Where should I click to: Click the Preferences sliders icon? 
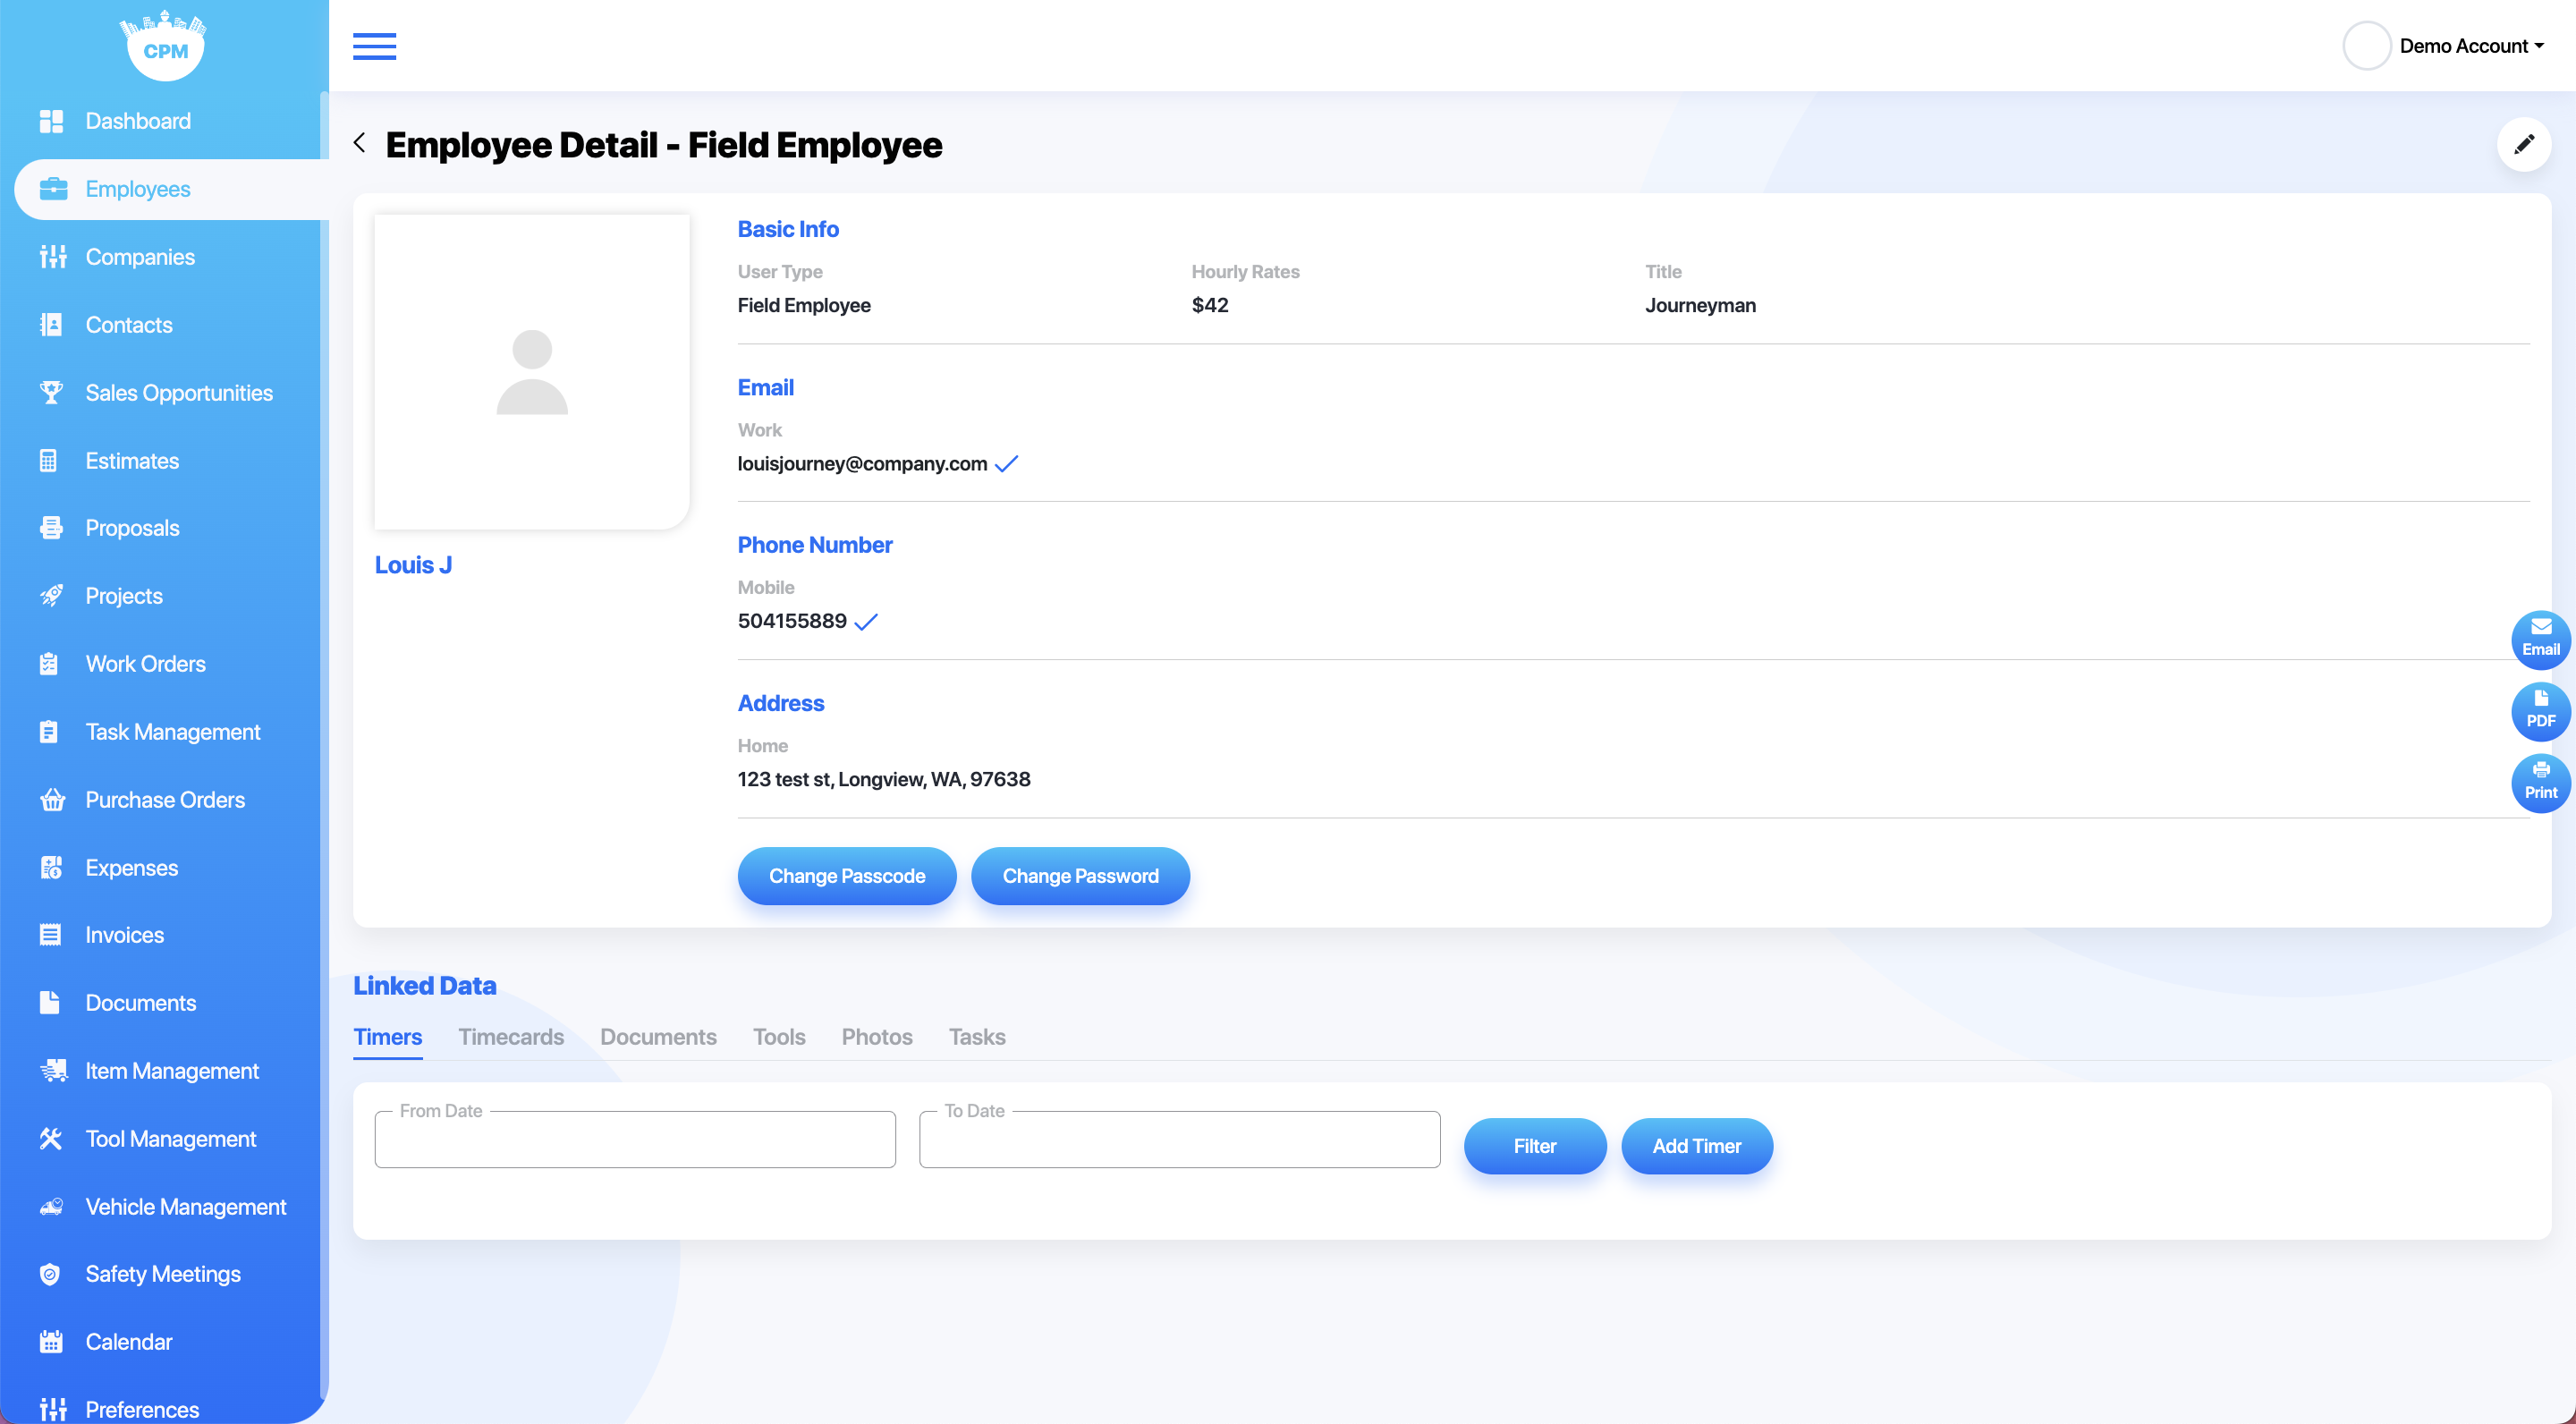click(52, 1410)
